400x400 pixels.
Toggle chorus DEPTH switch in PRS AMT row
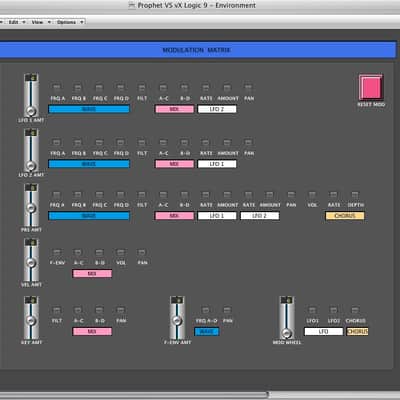pos(355,194)
